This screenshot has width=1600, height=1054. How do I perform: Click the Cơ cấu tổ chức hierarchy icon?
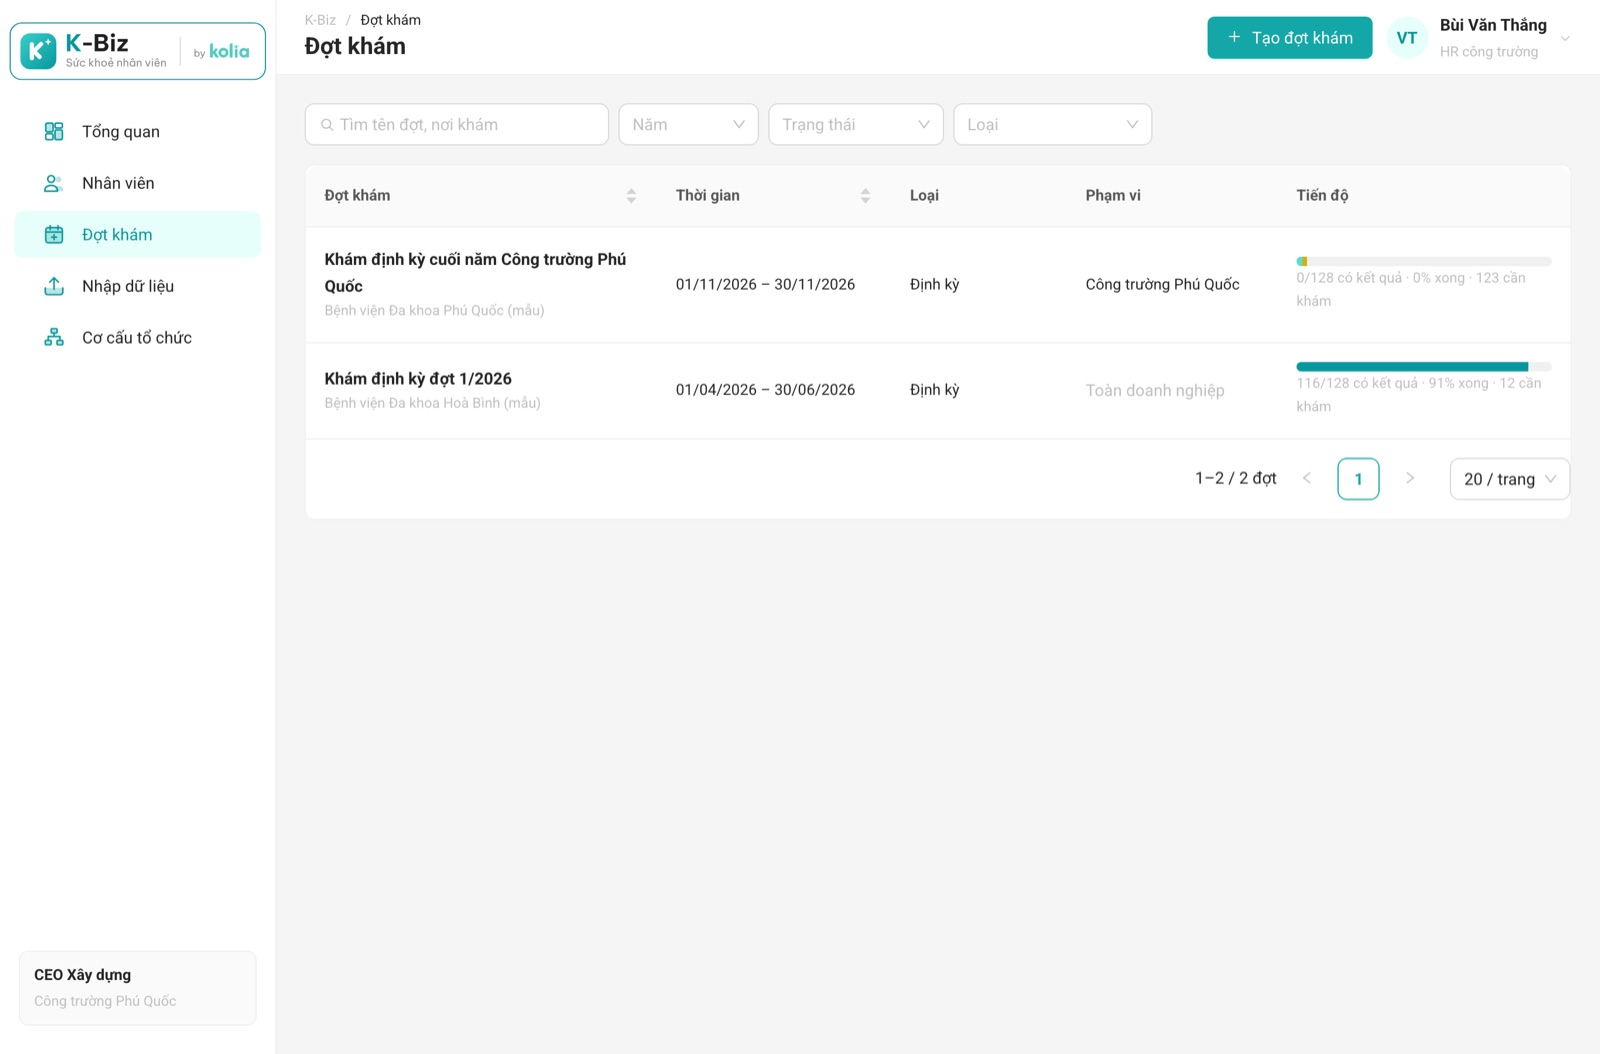coord(54,337)
